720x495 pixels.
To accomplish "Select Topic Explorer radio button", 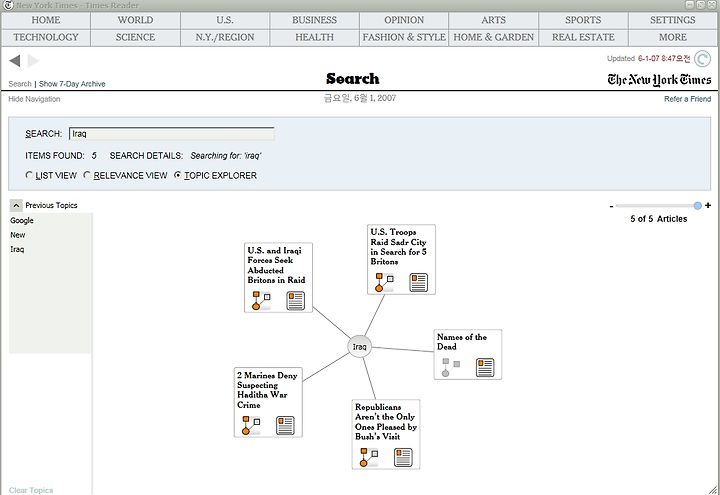I will click(x=178, y=175).
